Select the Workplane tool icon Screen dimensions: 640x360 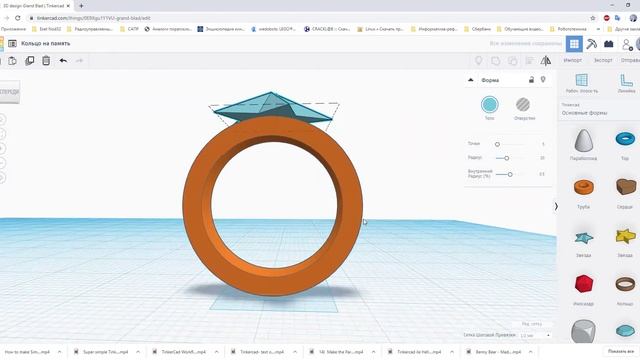tap(582, 80)
